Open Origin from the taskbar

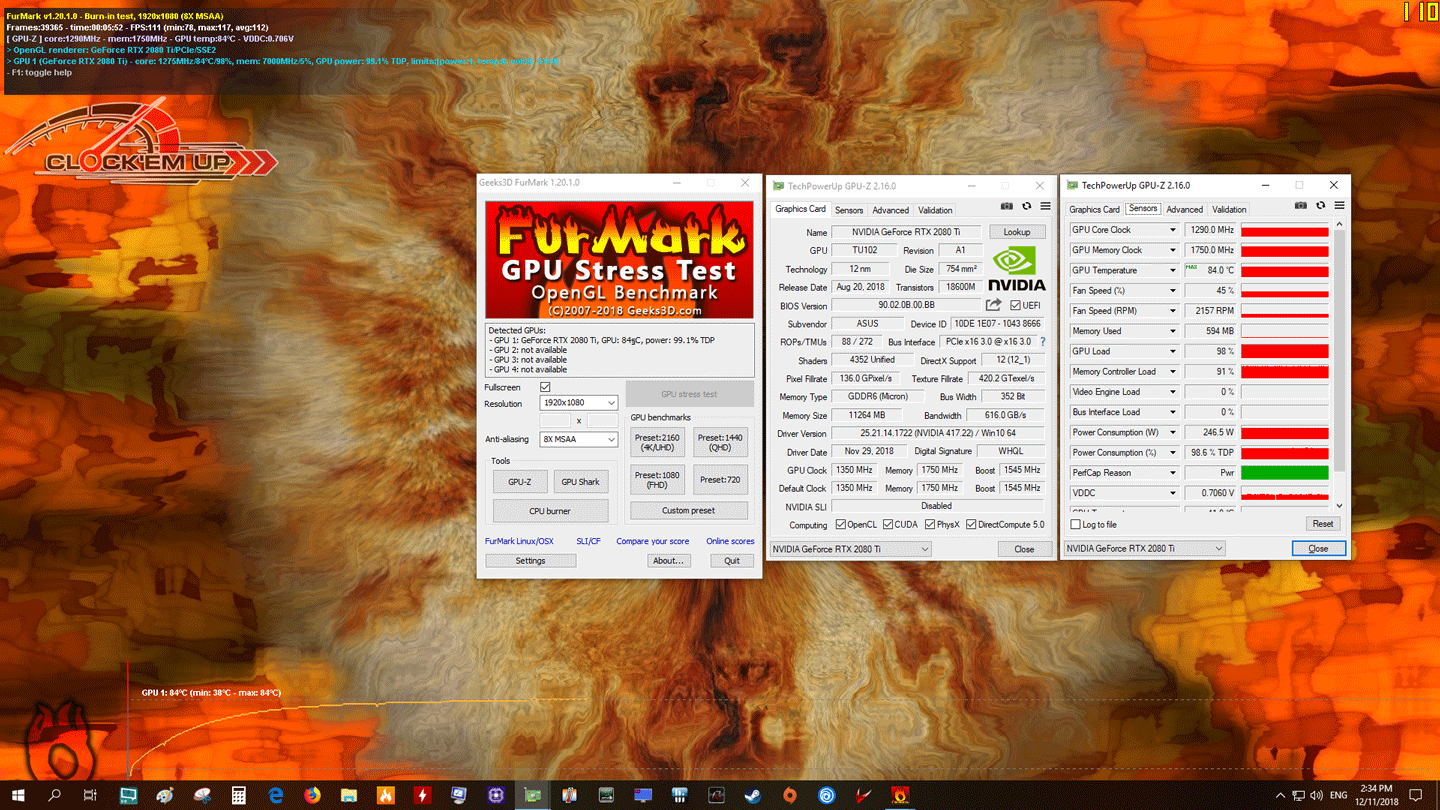click(x=790, y=795)
